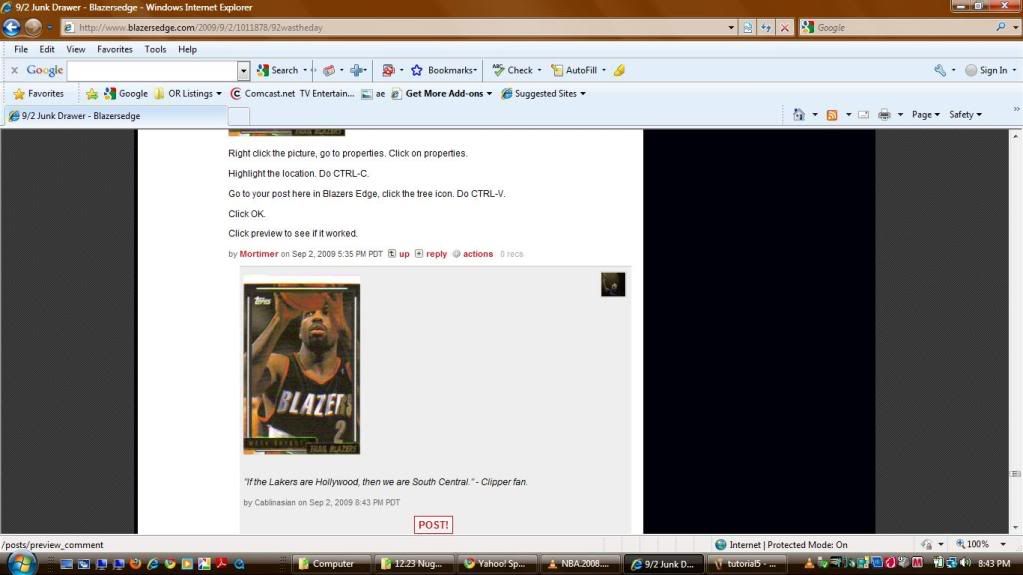Switch to the Yahoo! Sp... taskbar window

click(x=498, y=564)
